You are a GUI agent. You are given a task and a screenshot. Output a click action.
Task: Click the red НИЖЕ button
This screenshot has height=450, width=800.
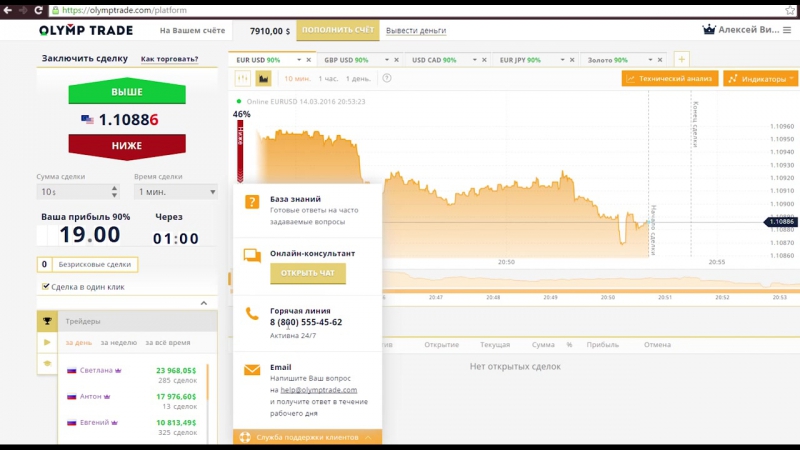pyautogui.click(x=127, y=146)
